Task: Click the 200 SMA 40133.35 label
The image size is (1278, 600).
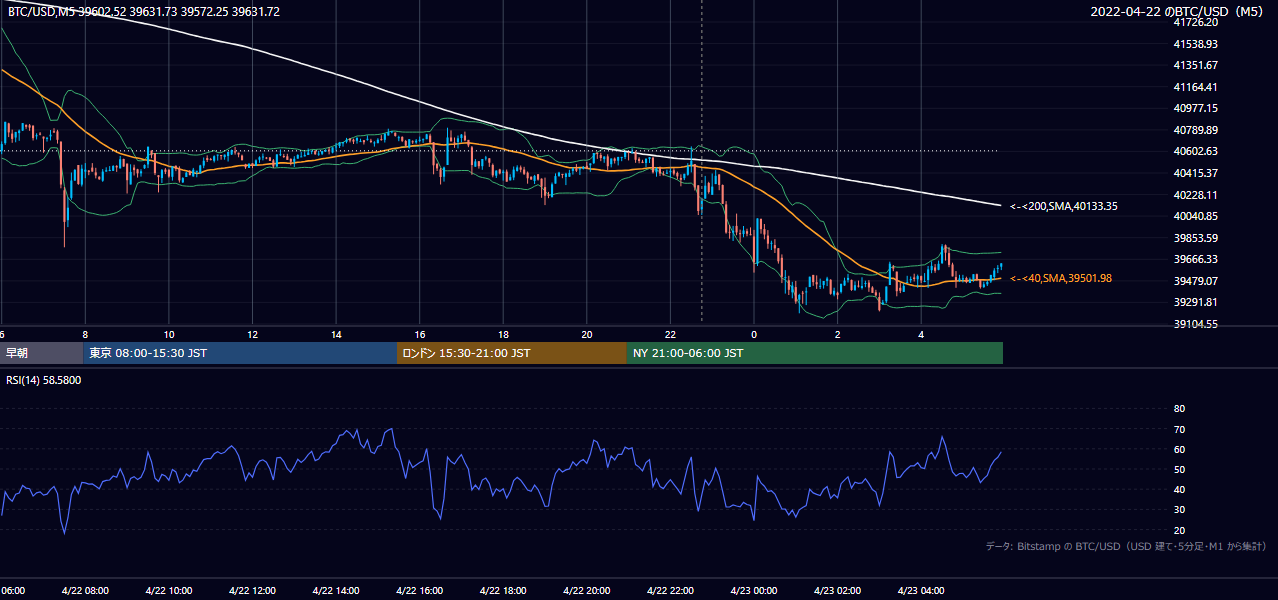Action: pos(1063,207)
